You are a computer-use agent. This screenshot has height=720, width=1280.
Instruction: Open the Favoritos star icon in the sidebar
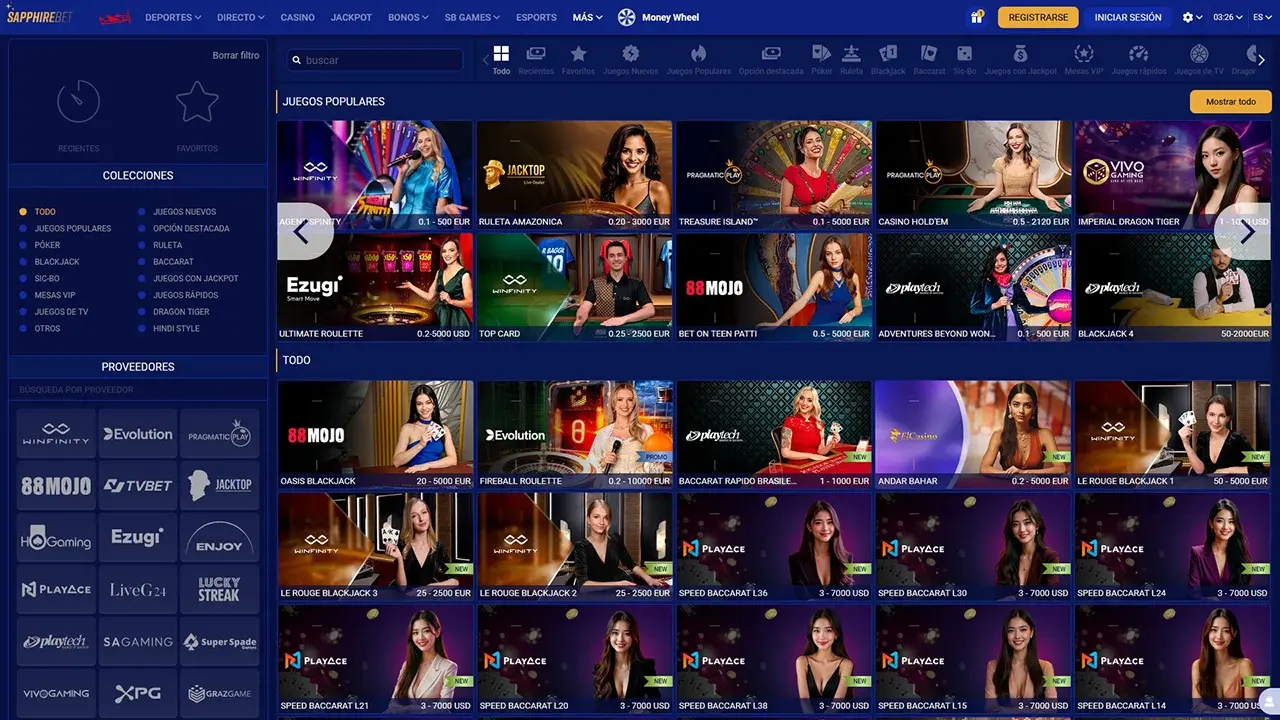point(197,101)
